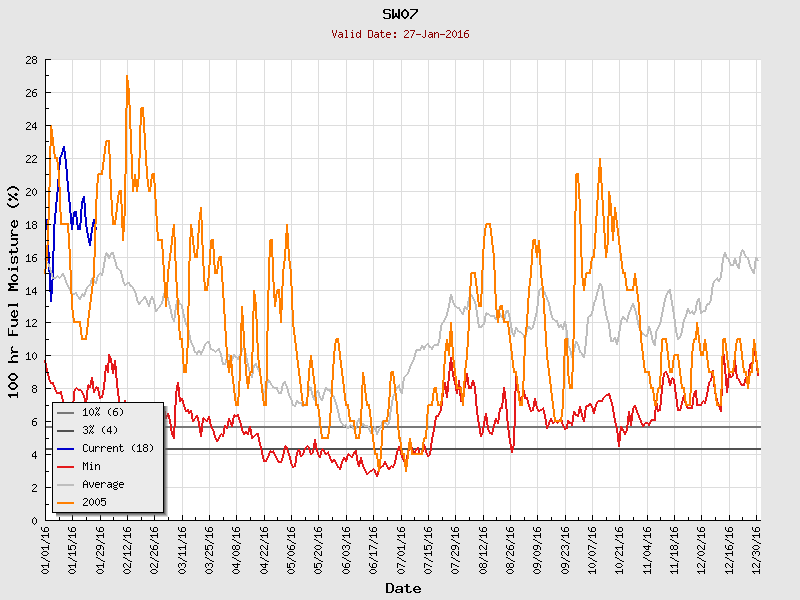Click the y-axis value 28
The image size is (800, 600).
point(31,61)
